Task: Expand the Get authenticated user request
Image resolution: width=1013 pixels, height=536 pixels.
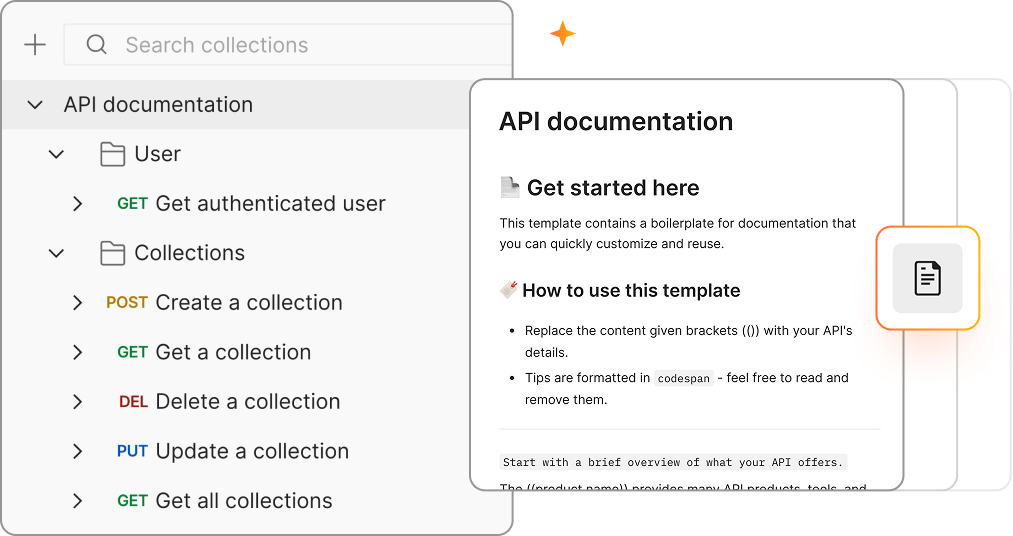Action: pyautogui.click(x=78, y=203)
